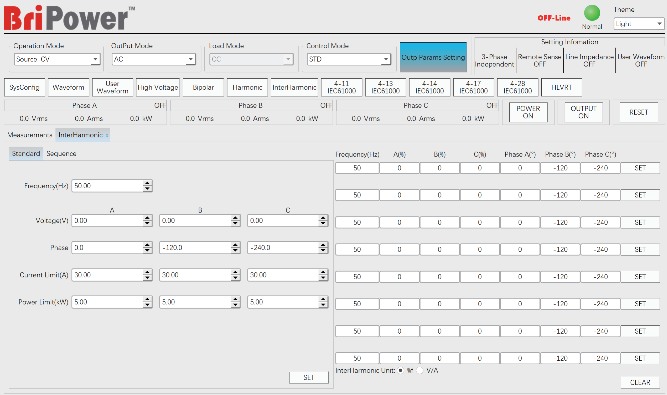Select the % Interharmonic Unit radio button
Screen dimensions: 667x395
click(x=400, y=370)
